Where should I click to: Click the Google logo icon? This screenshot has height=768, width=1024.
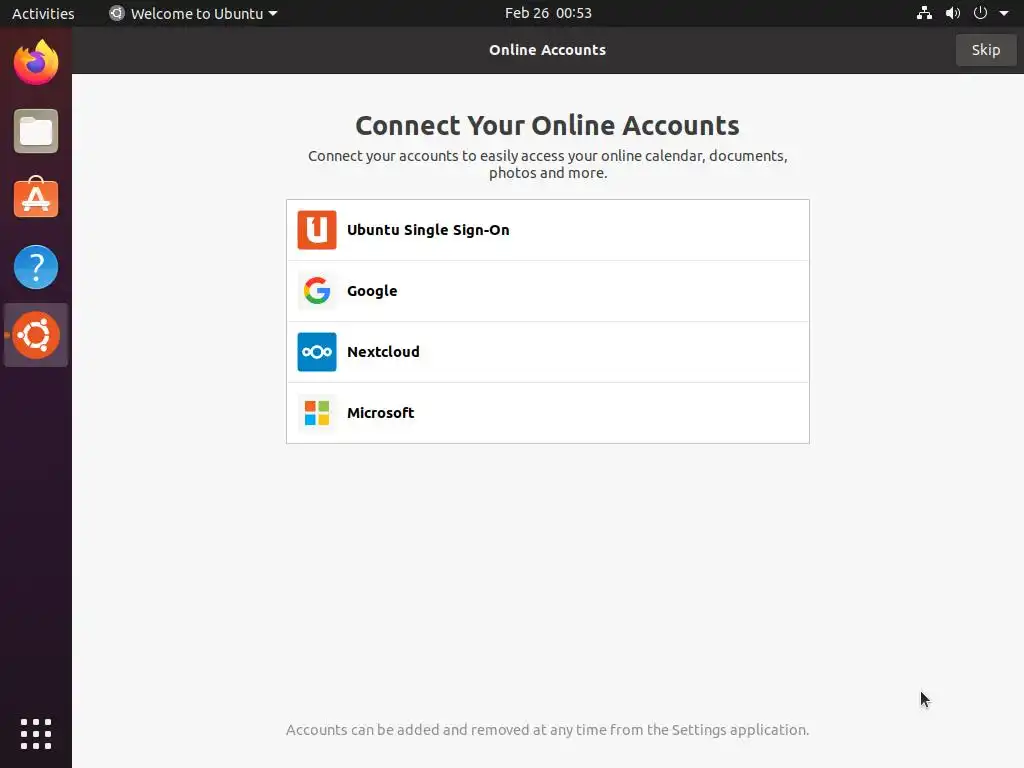pos(317,291)
